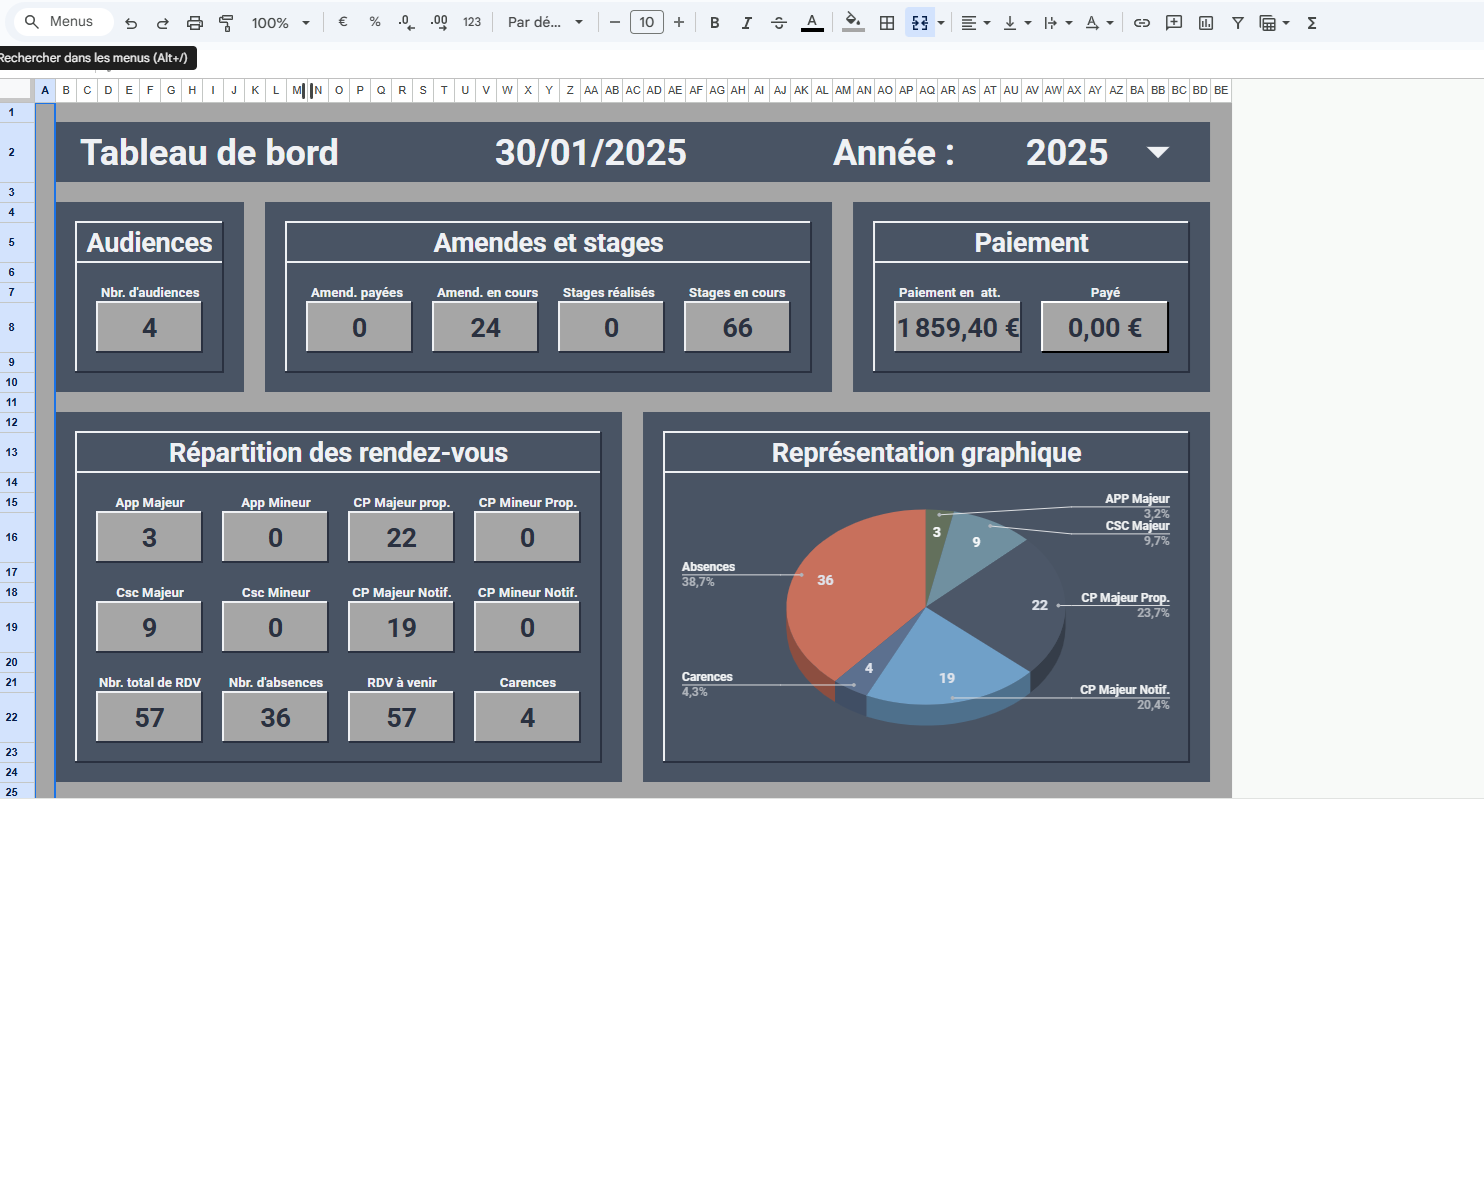Toggle strikethrough formatting
This screenshot has height=1198, width=1484.
pos(779,22)
